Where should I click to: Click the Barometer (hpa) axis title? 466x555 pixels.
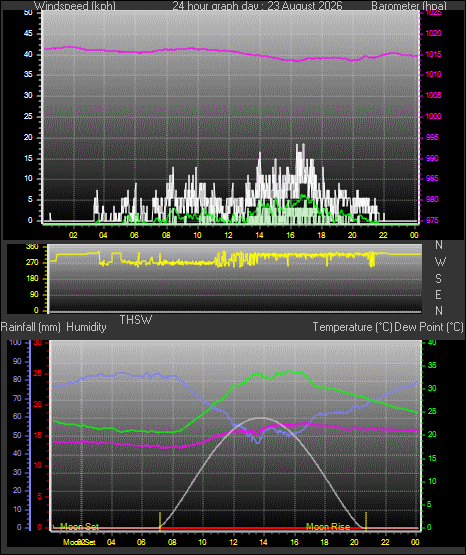[409, 5]
